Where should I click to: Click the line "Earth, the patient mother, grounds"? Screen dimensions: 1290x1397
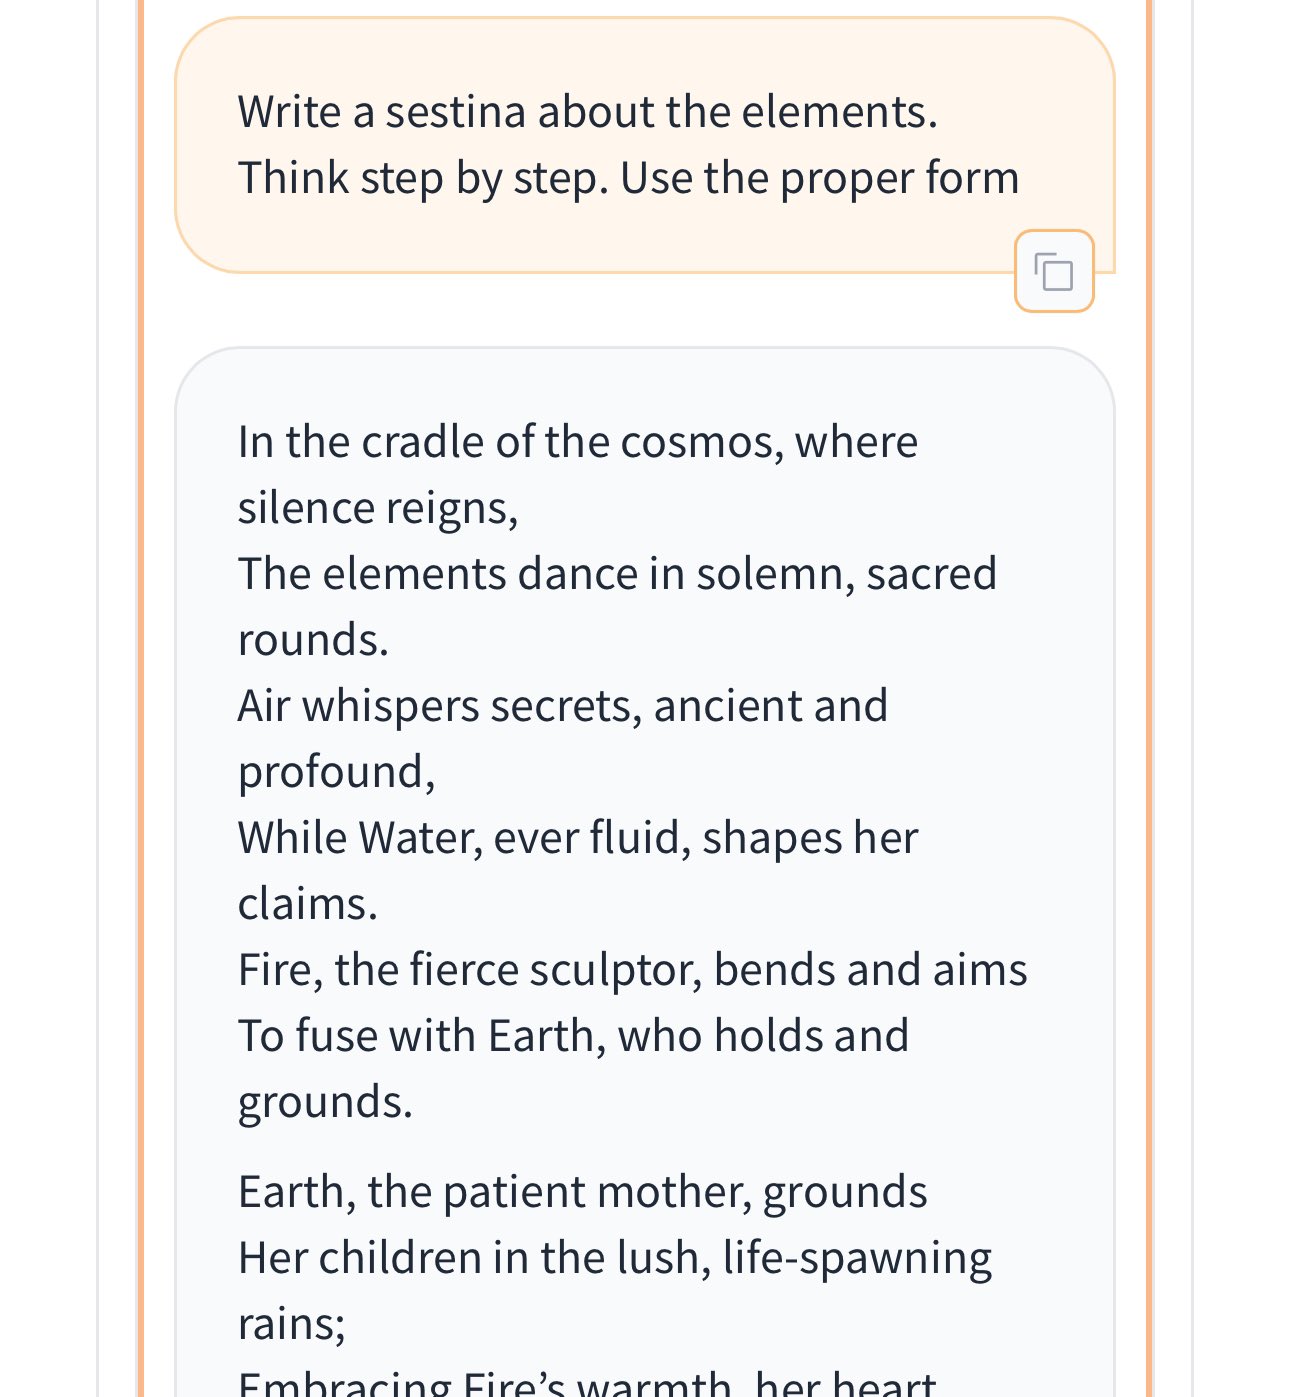click(x=582, y=1192)
